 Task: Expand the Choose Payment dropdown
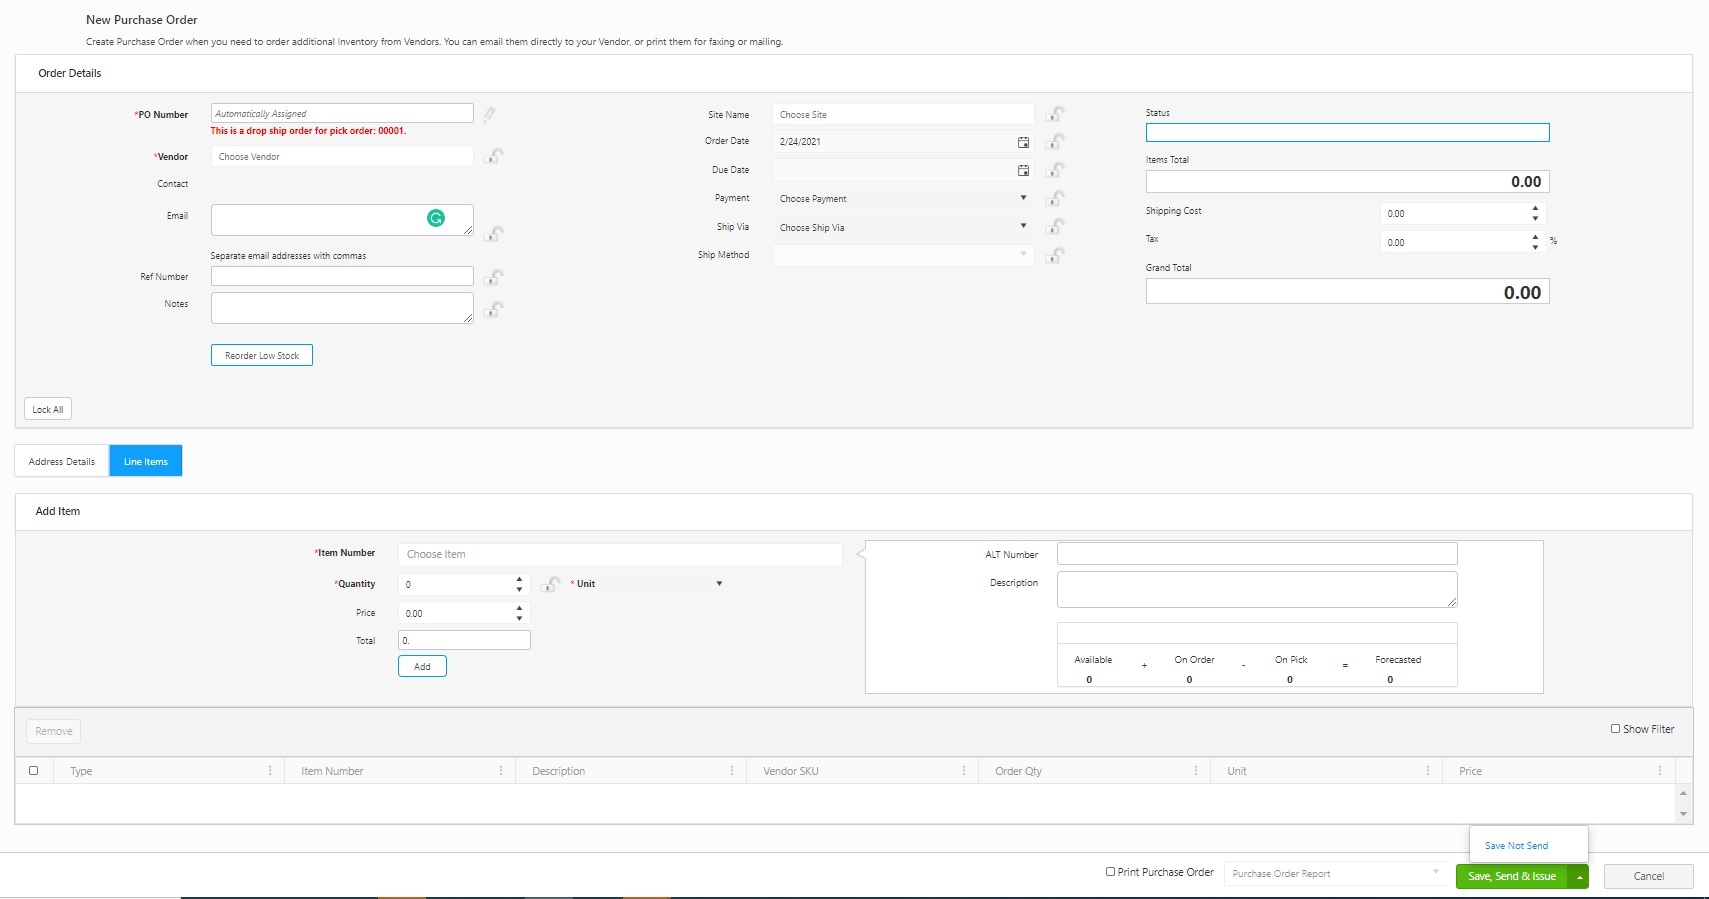tap(1023, 198)
